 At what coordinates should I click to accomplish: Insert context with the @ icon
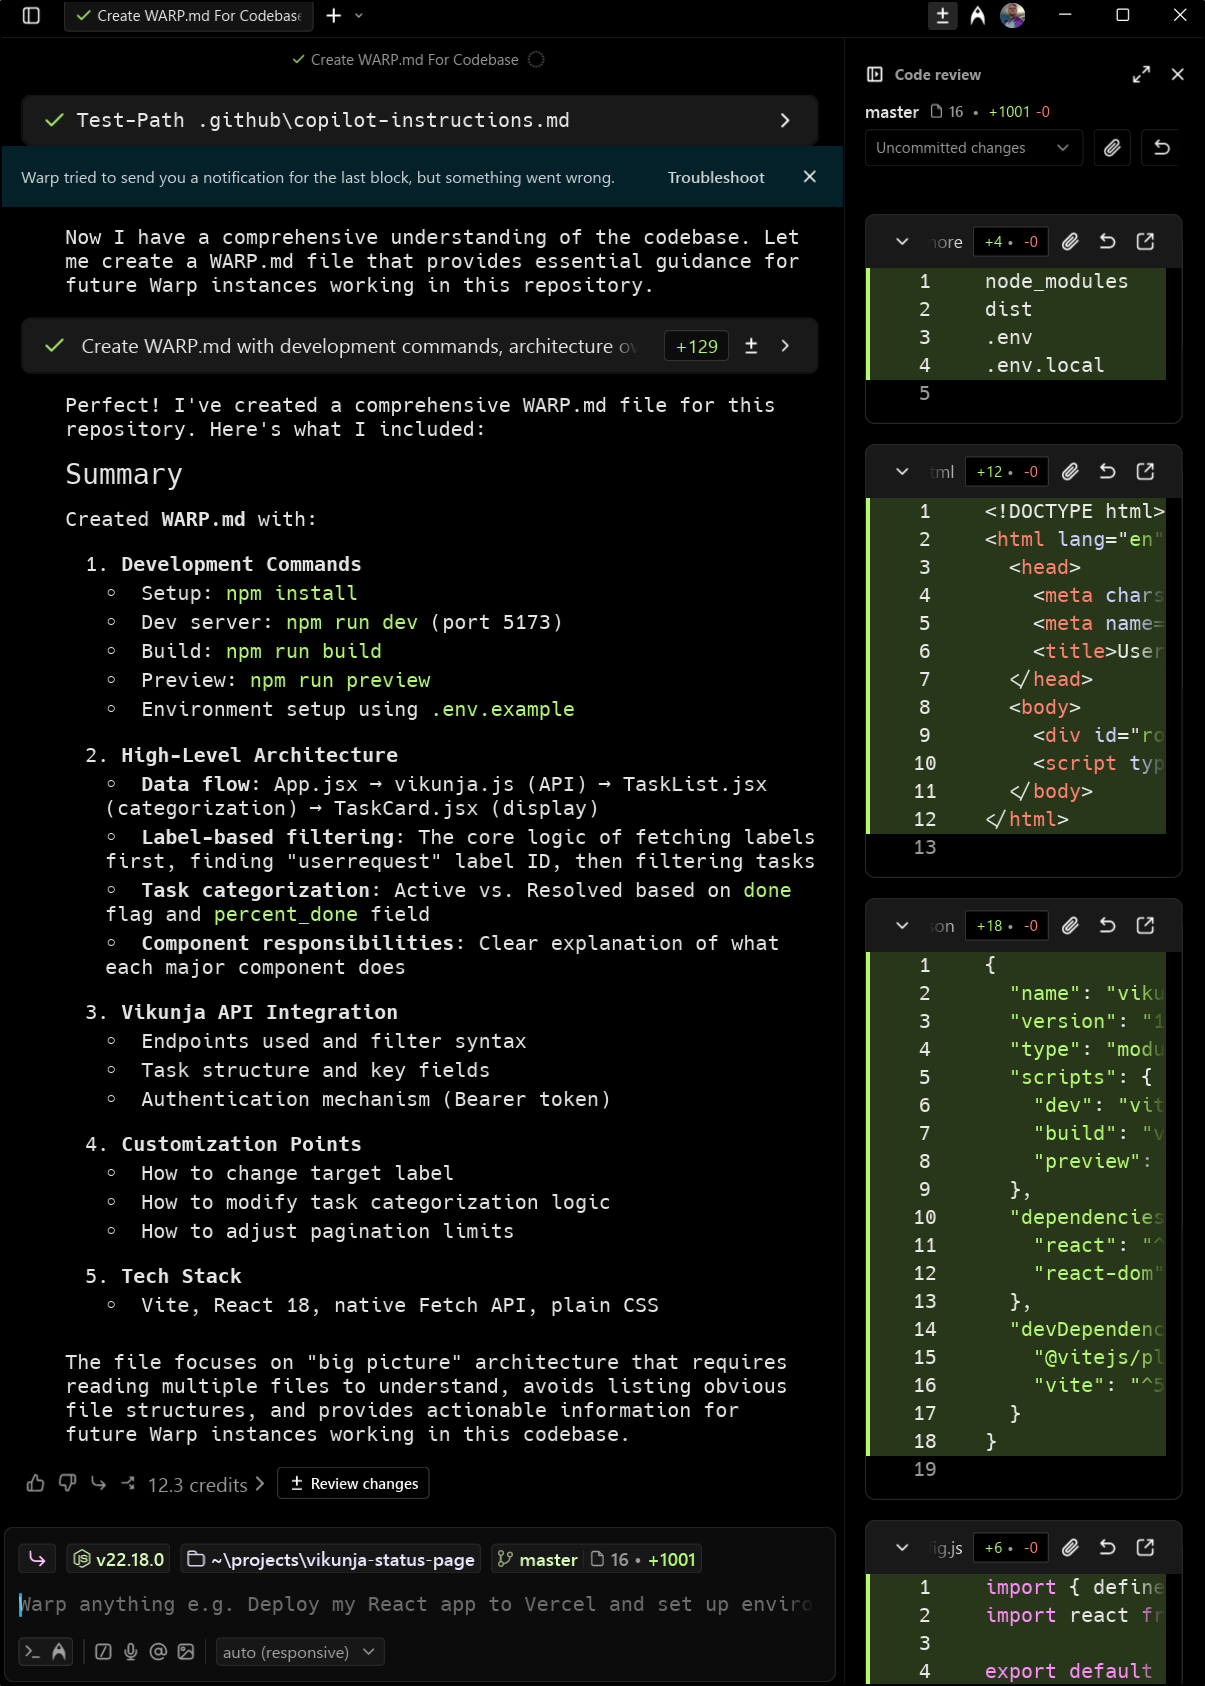pos(158,1651)
